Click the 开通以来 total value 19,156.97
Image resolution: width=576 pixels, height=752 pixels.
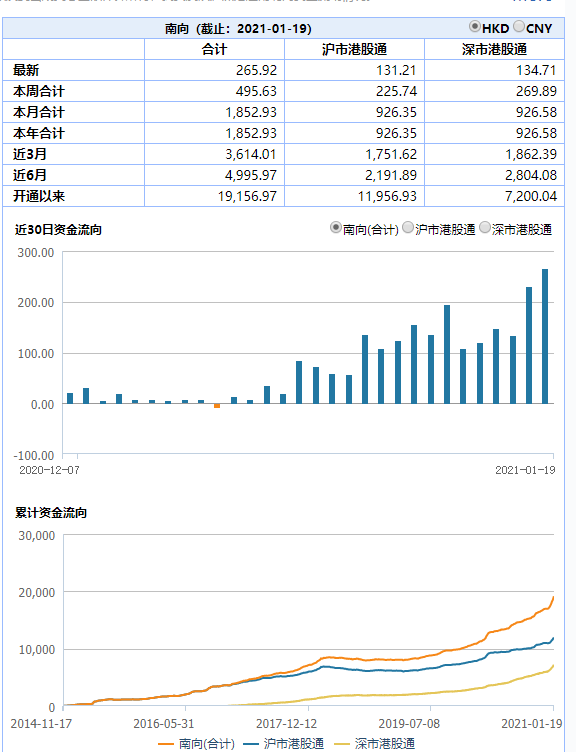247,196
